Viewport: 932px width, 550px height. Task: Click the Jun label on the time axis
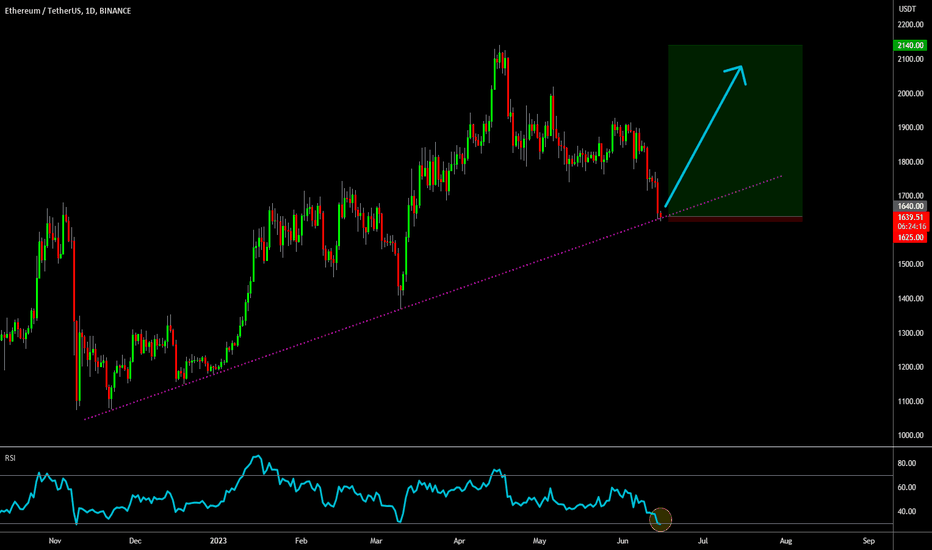click(x=622, y=540)
